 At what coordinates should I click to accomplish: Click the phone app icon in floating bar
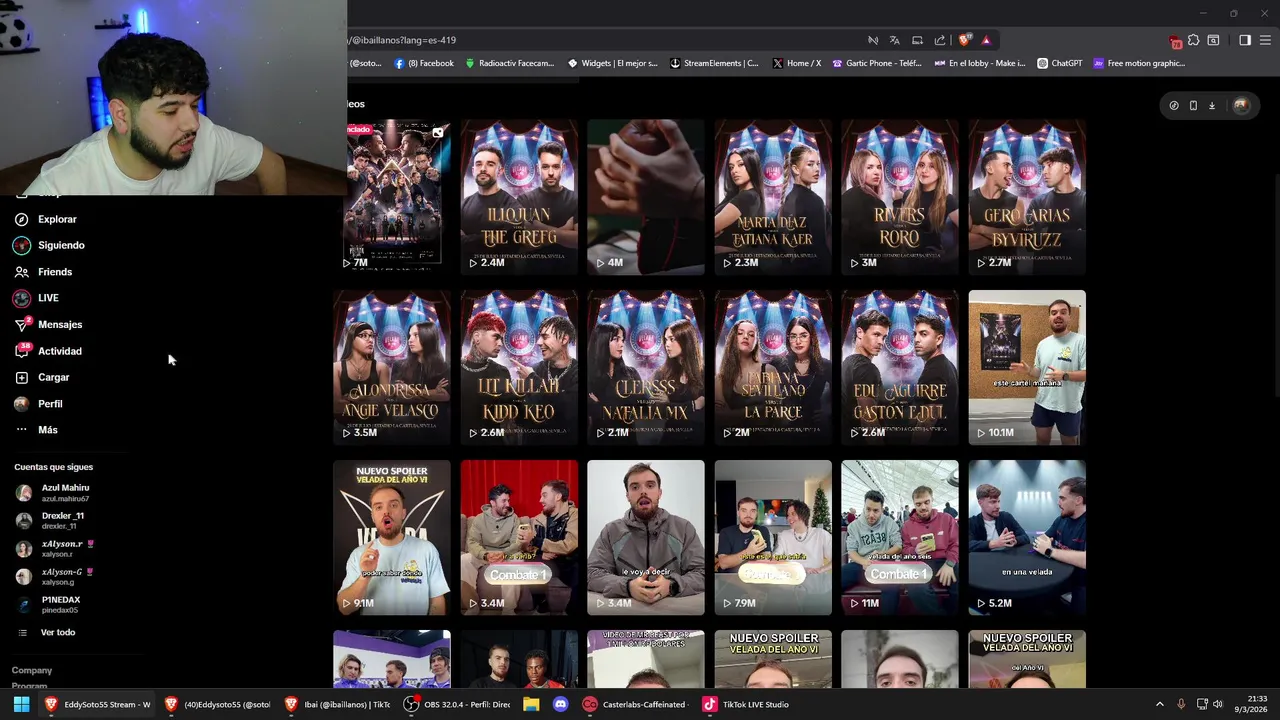1193,105
